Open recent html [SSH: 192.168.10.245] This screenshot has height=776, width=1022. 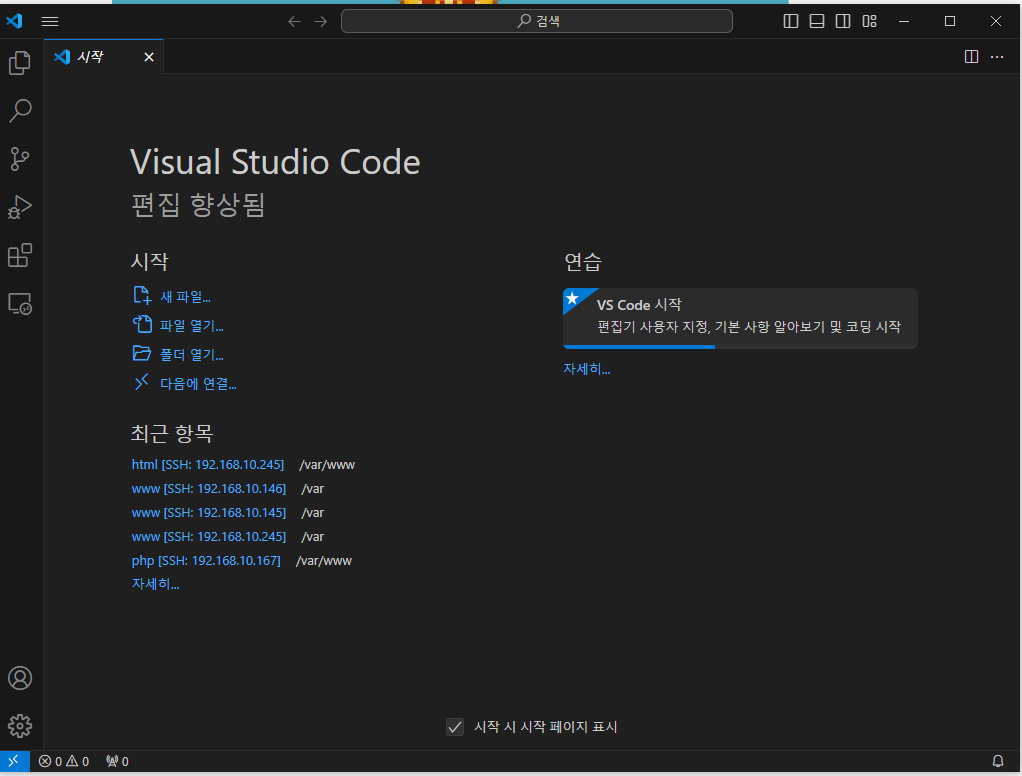pyautogui.click(x=208, y=465)
